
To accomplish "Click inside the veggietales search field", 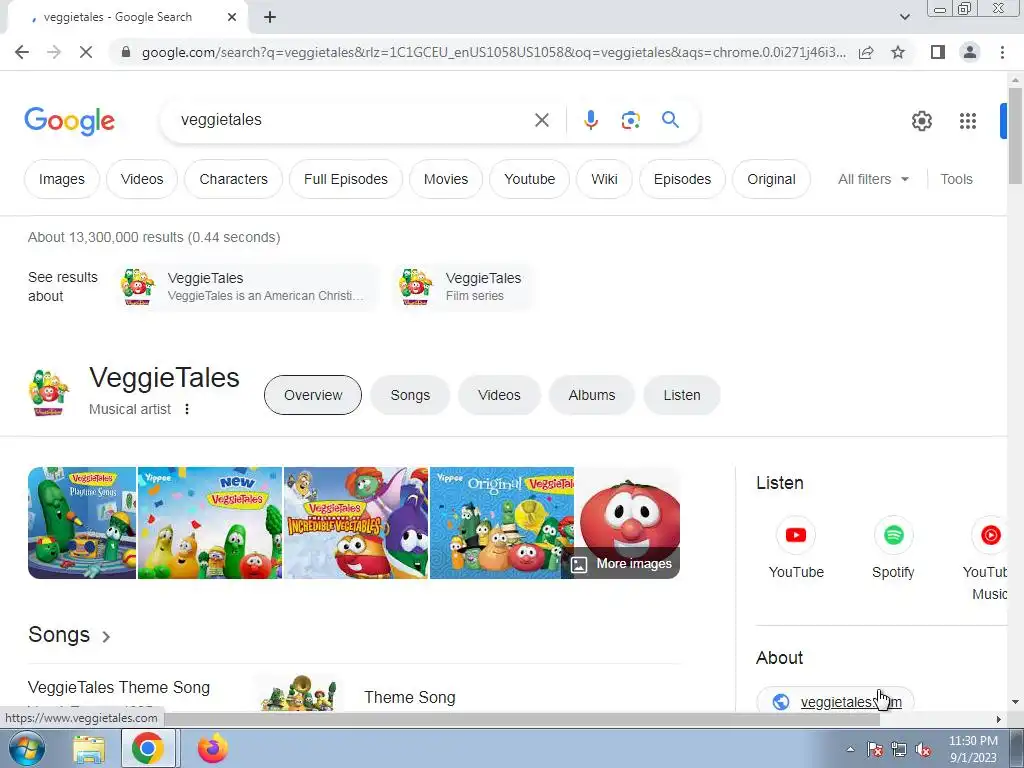I will point(353,120).
